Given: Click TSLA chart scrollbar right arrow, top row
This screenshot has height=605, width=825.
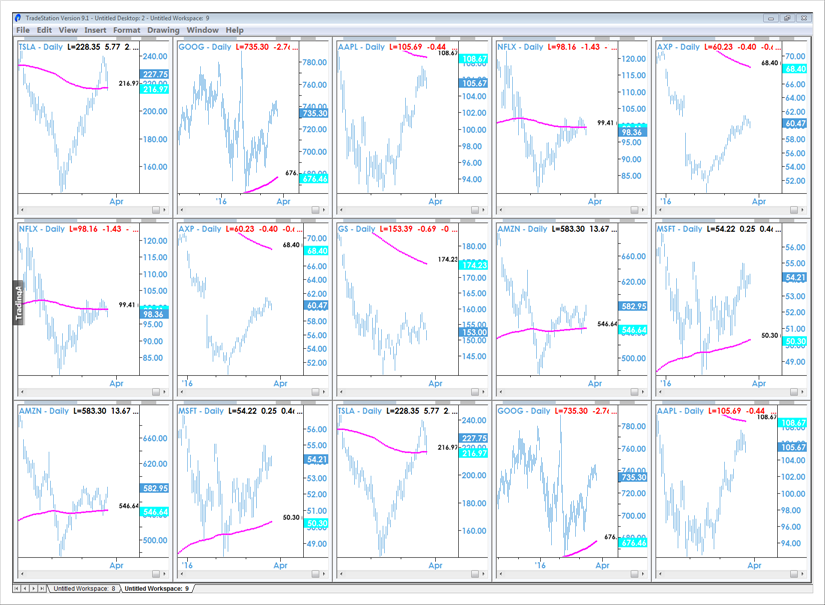Looking at the screenshot, I should (x=165, y=209).
